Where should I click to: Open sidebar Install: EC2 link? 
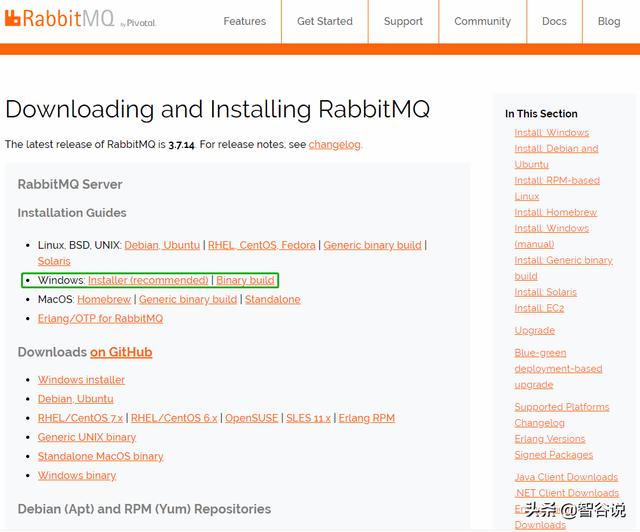[x=539, y=308]
